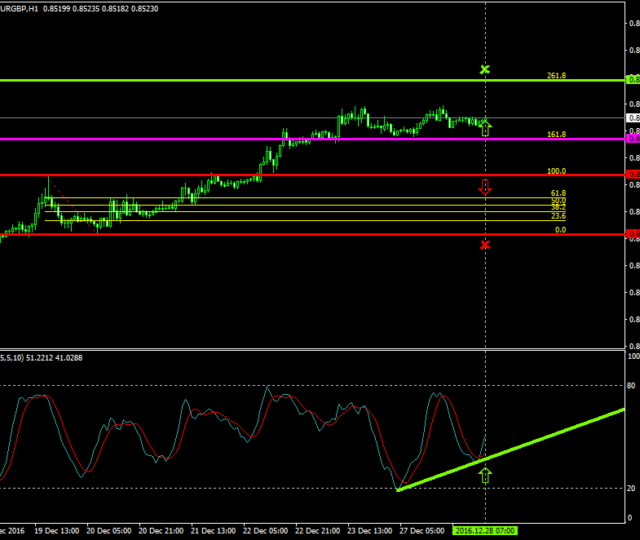Select the red 0.0 Fibonacci level line
Image resolution: width=640 pixels, height=540 pixels.
[300, 234]
